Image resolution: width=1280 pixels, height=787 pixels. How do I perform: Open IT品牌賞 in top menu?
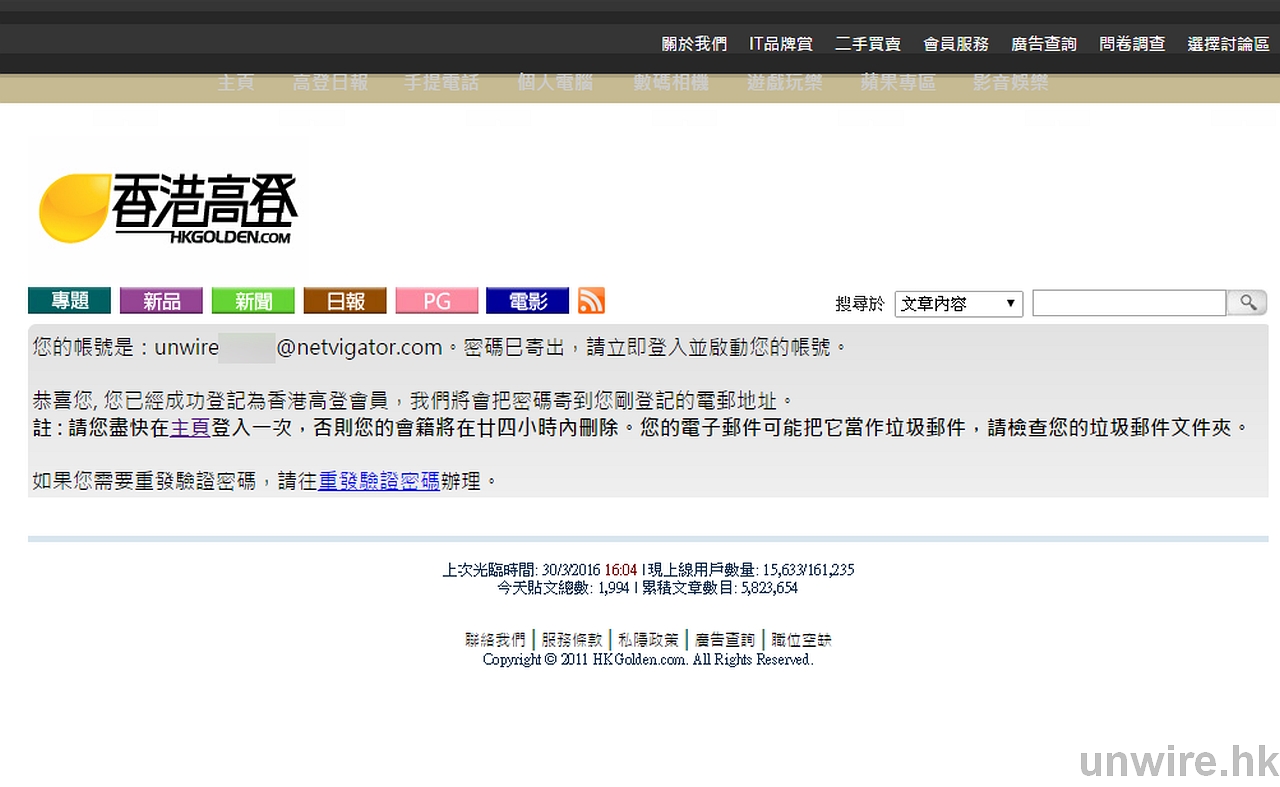(781, 44)
